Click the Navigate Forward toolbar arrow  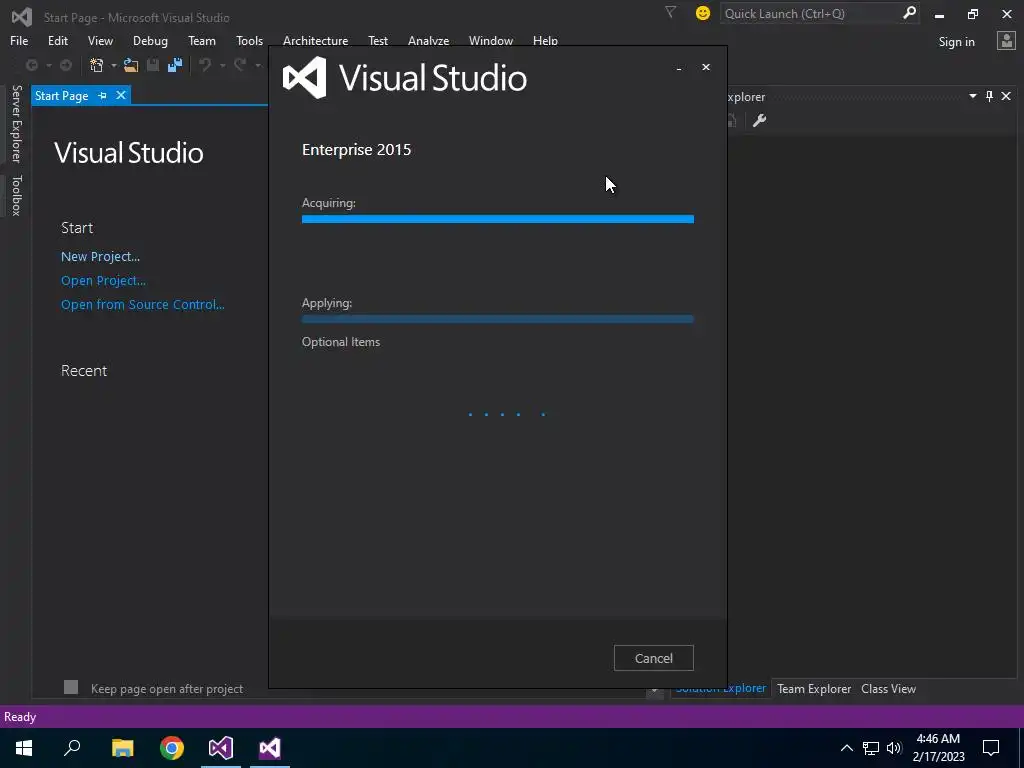(x=65, y=65)
